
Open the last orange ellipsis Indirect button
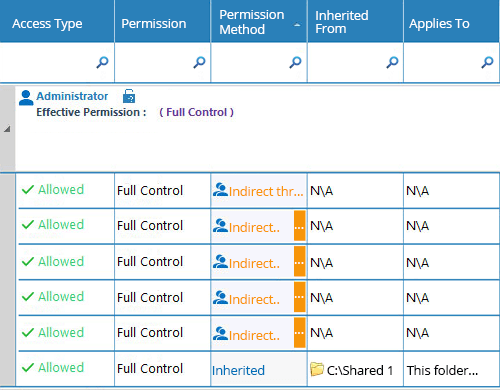(300, 333)
